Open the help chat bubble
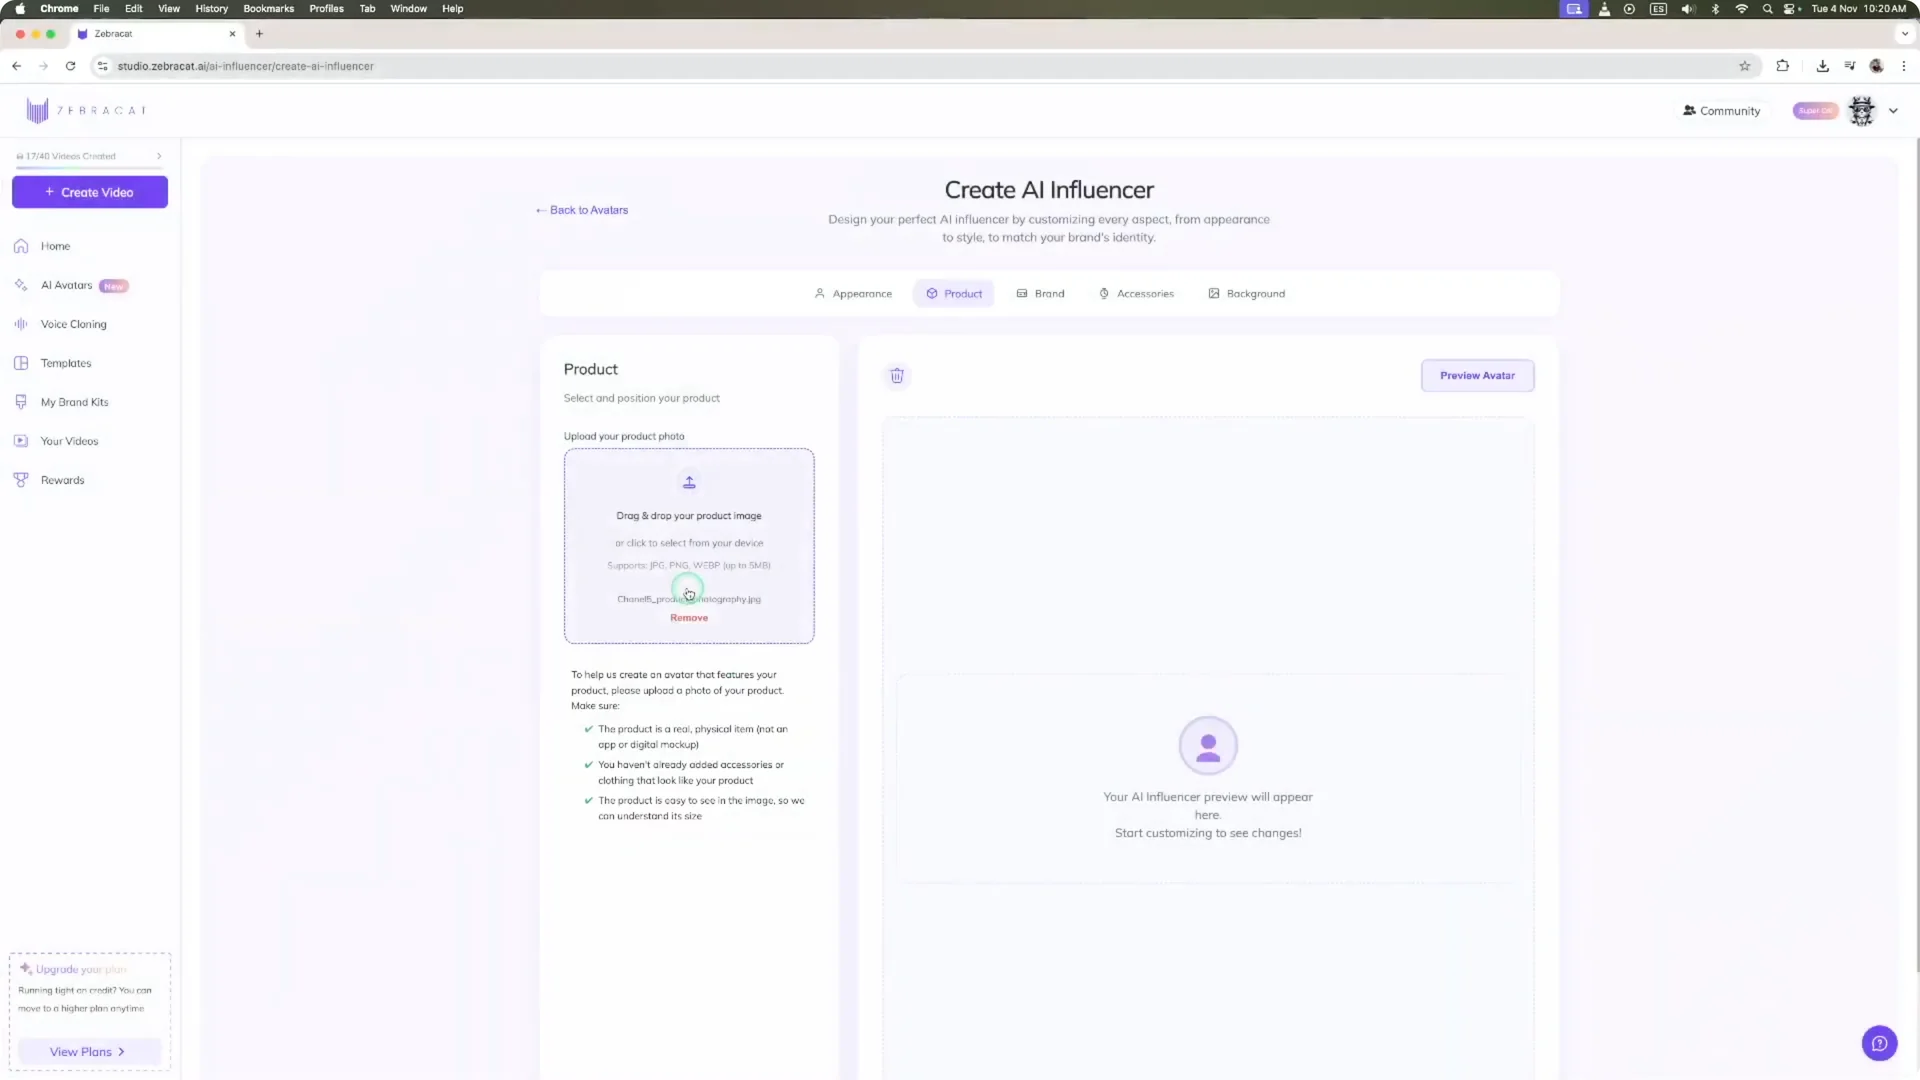 [1878, 1043]
